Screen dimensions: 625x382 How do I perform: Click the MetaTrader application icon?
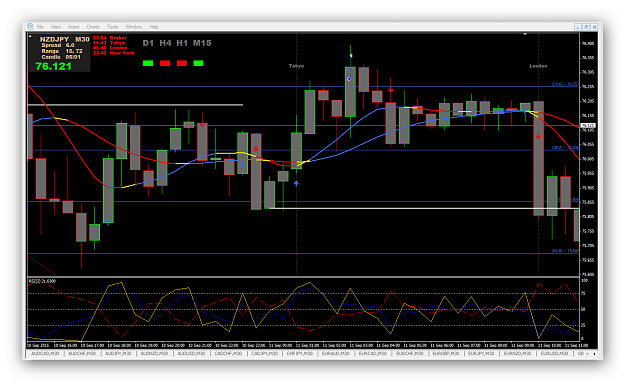click(x=30, y=26)
